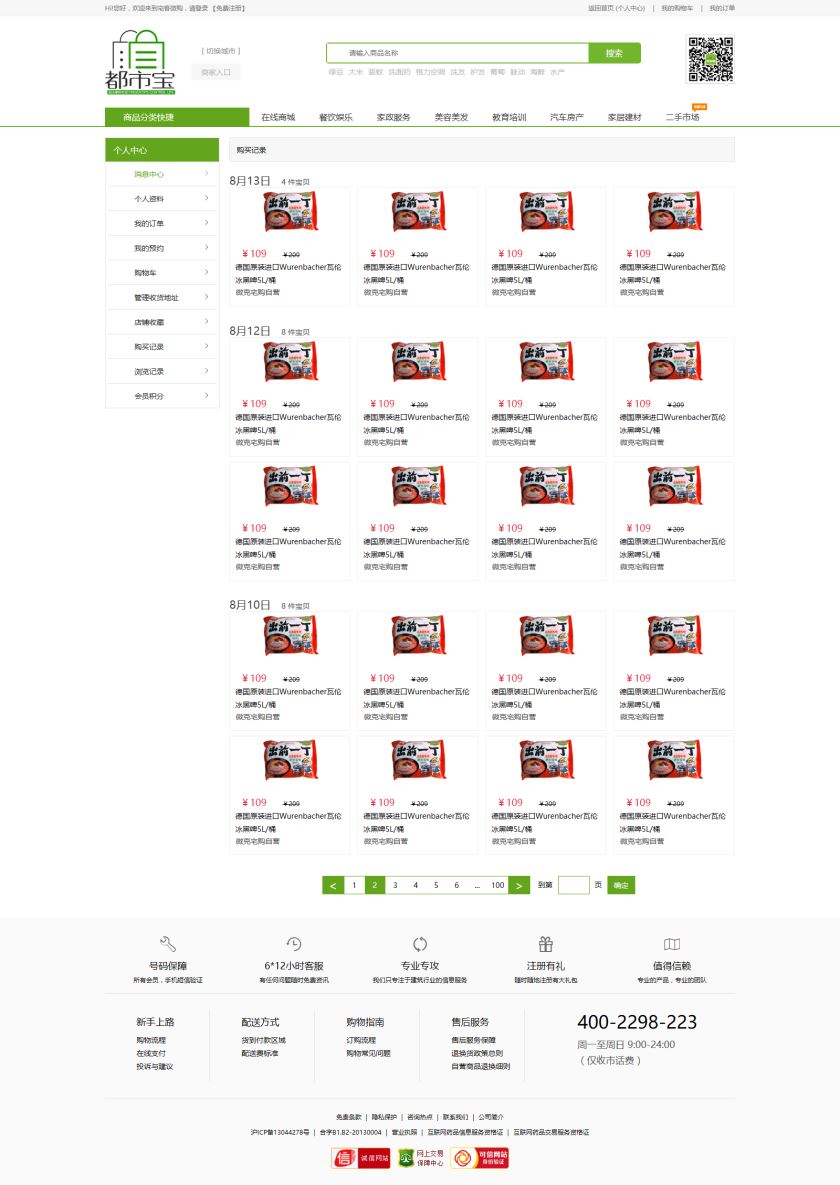The image size is (840, 1185).
Task: Click 隐私保护 footer link
Action: [x=384, y=1116]
